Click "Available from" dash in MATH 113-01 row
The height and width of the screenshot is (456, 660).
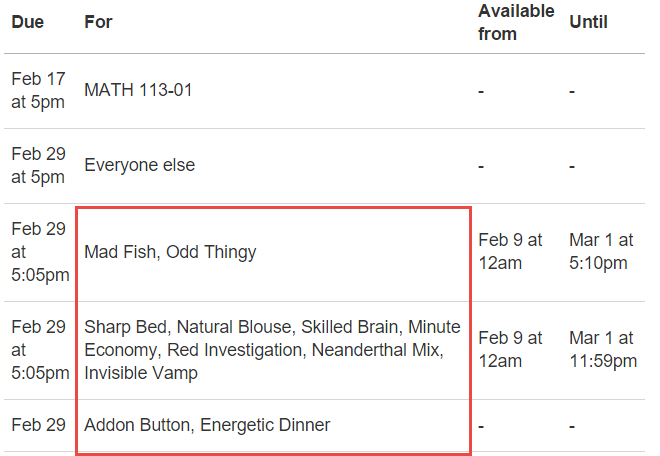pyautogui.click(x=481, y=91)
